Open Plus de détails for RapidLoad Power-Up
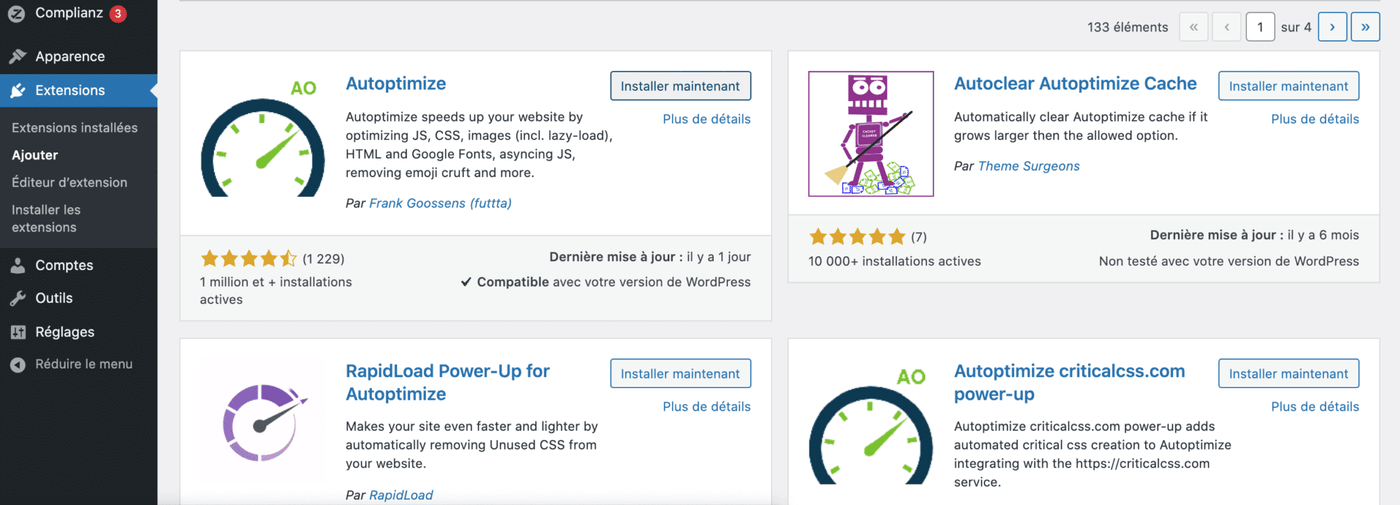This screenshot has width=1400, height=505. pos(706,406)
